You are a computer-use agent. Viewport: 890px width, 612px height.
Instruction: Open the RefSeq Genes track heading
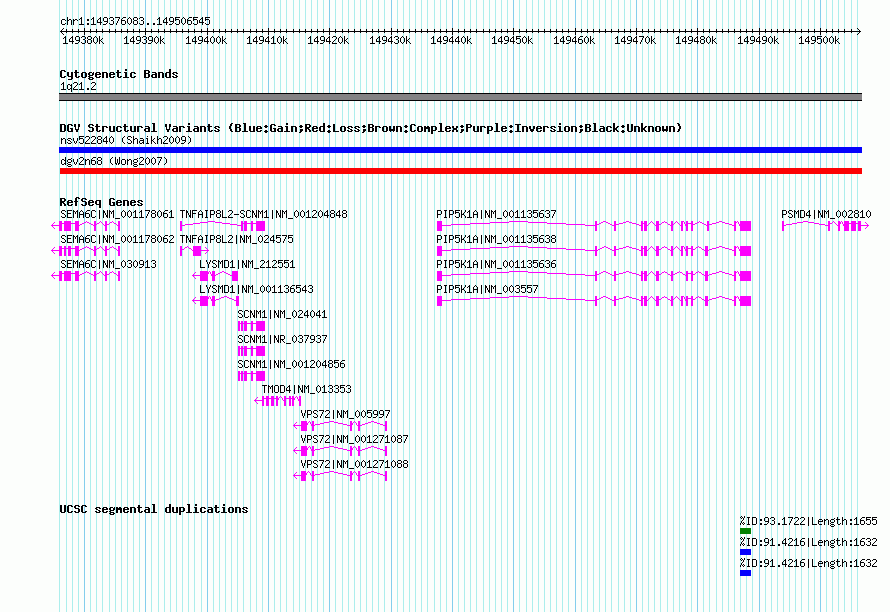[x=101, y=202]
